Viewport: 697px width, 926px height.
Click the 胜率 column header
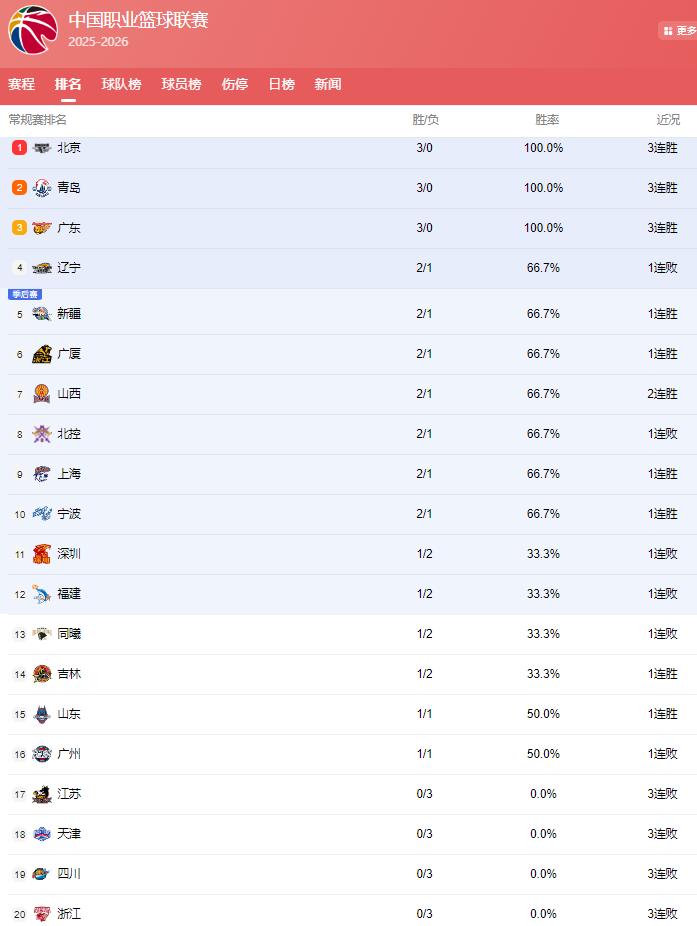(546, 120)
